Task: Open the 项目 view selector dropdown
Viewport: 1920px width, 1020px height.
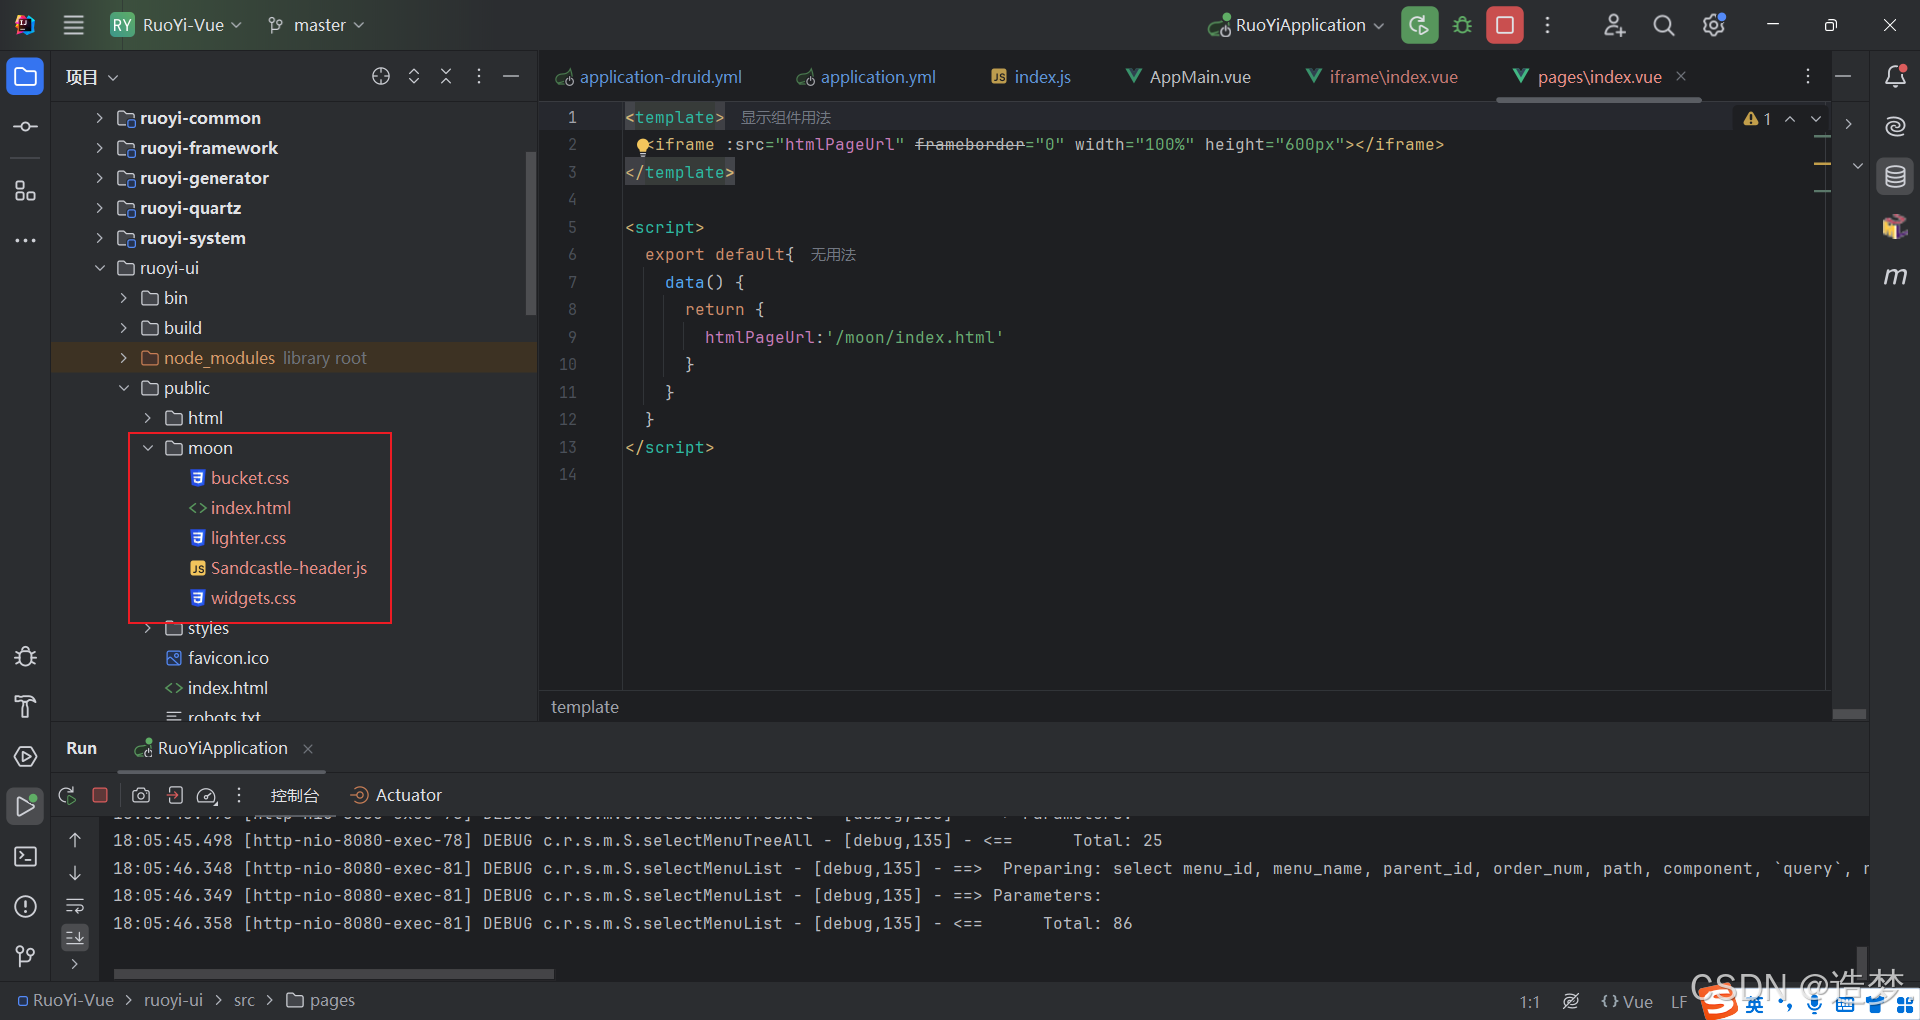Action: [x=92, y=77]
